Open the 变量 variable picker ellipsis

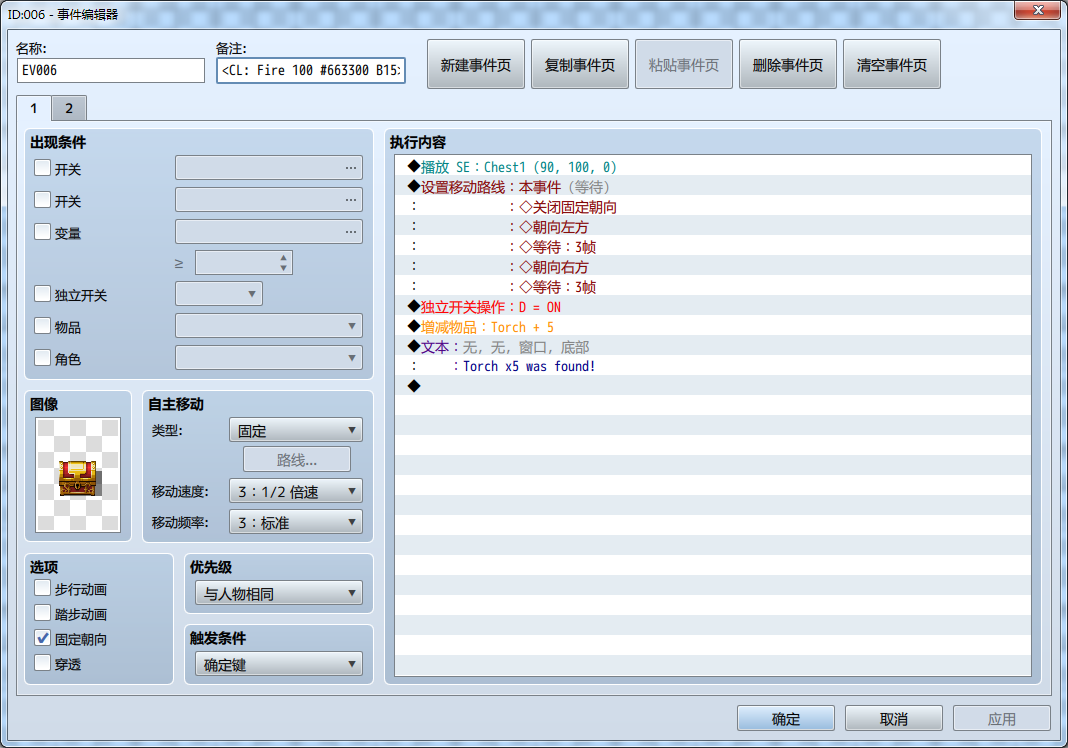tap(352, 231)
